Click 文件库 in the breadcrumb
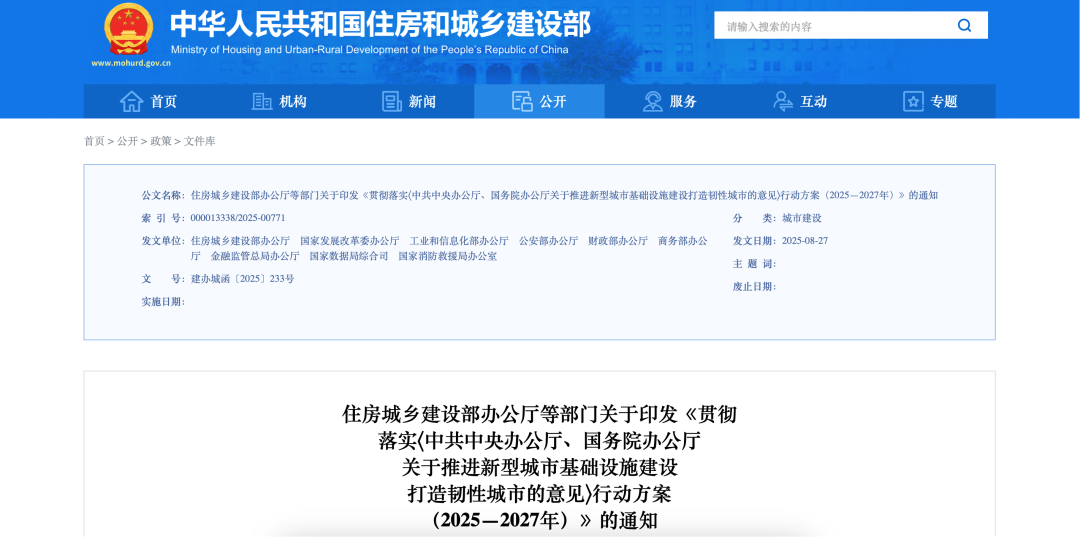1080x537 pixels. (200, 141)
